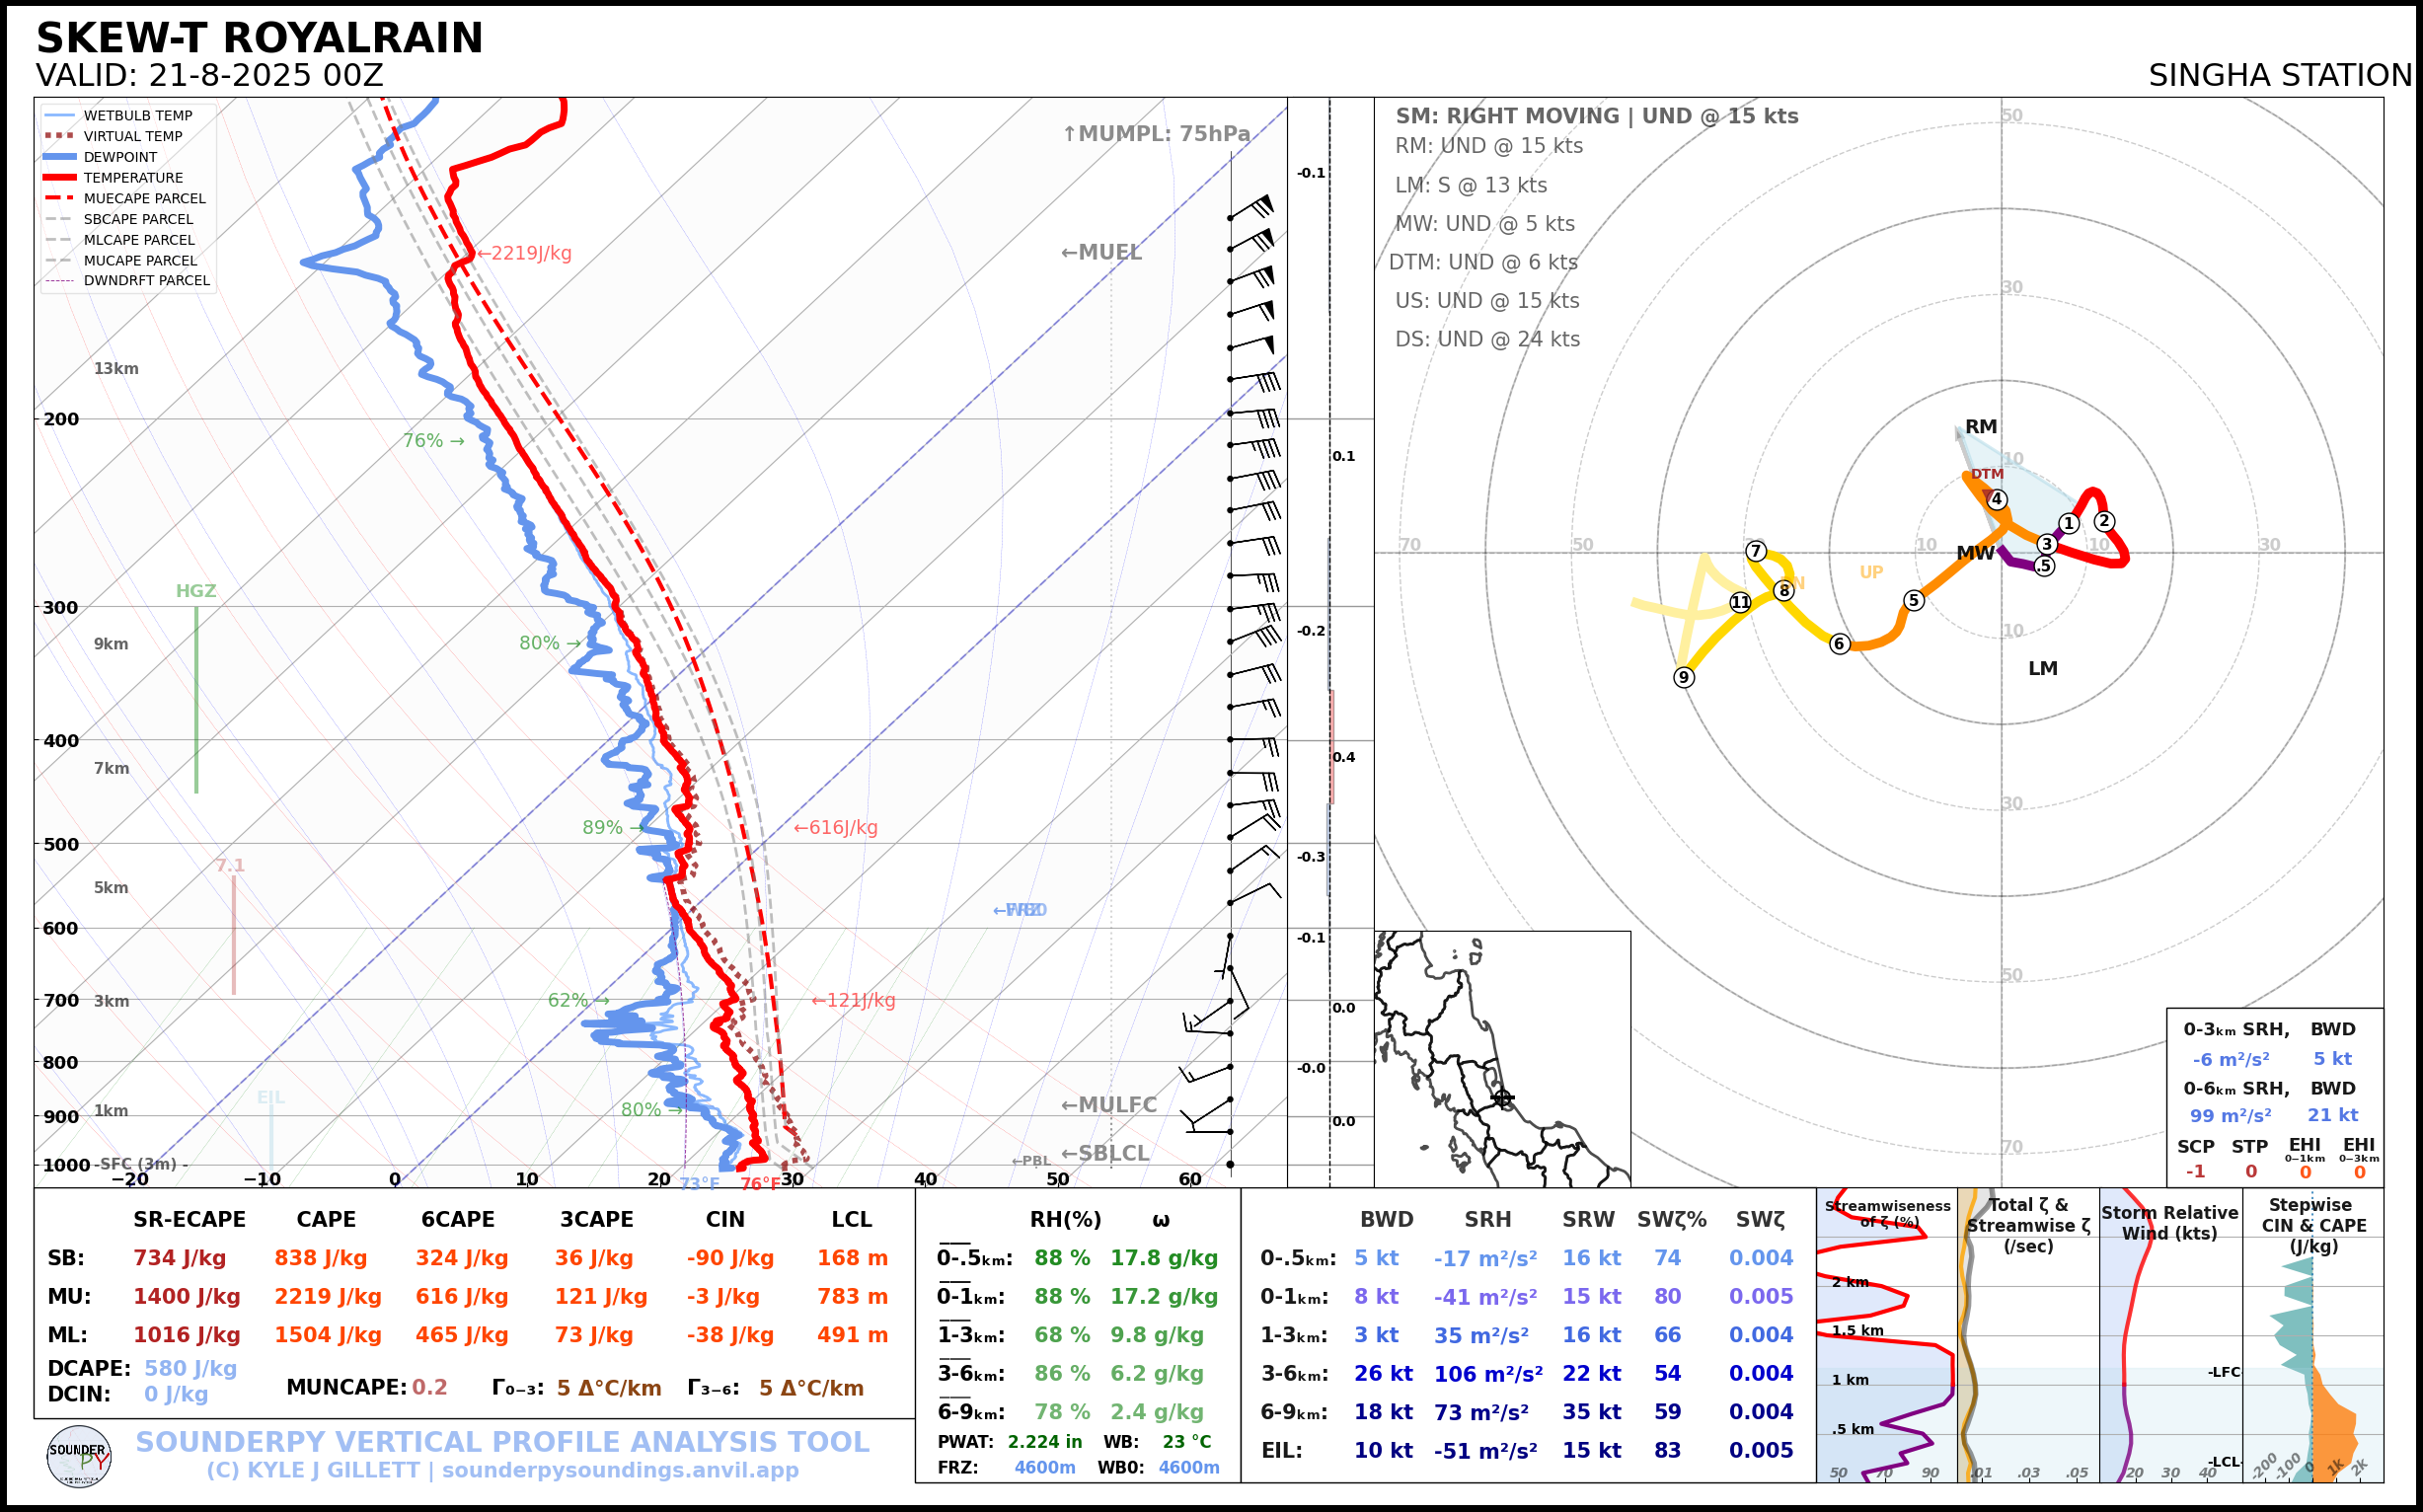Click the SounderPy logo icon
The width and height of the screenshot is (2423, 1512).
pos(79,1457)
